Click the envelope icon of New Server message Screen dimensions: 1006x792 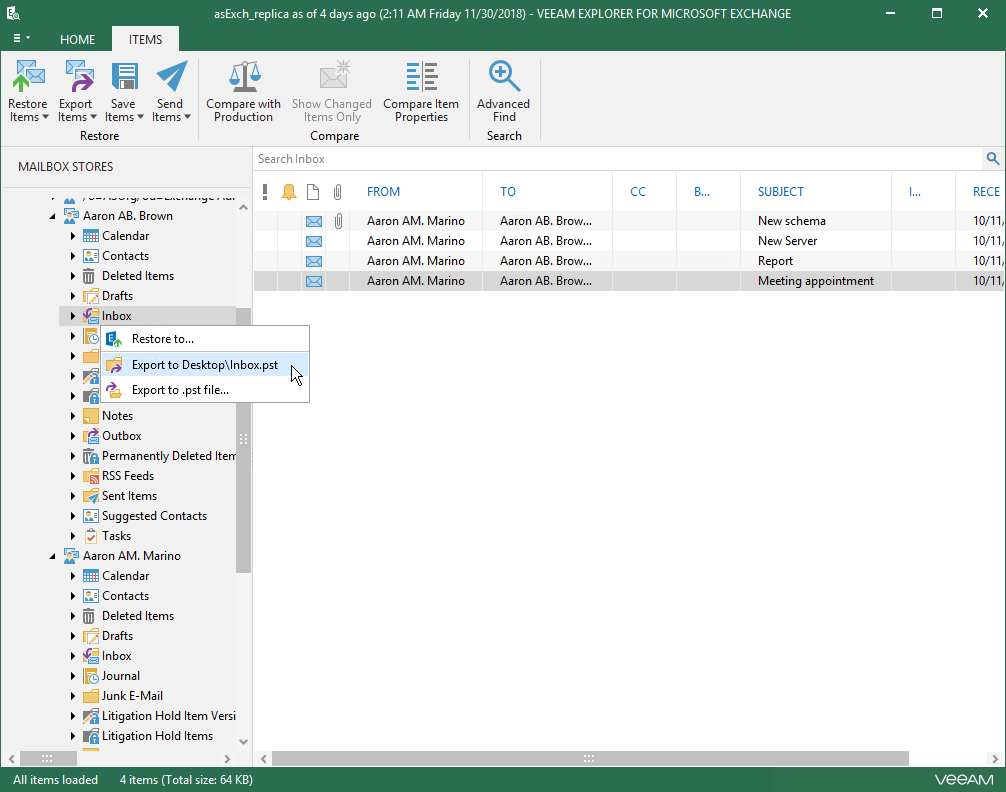click(x=314, y=241)
